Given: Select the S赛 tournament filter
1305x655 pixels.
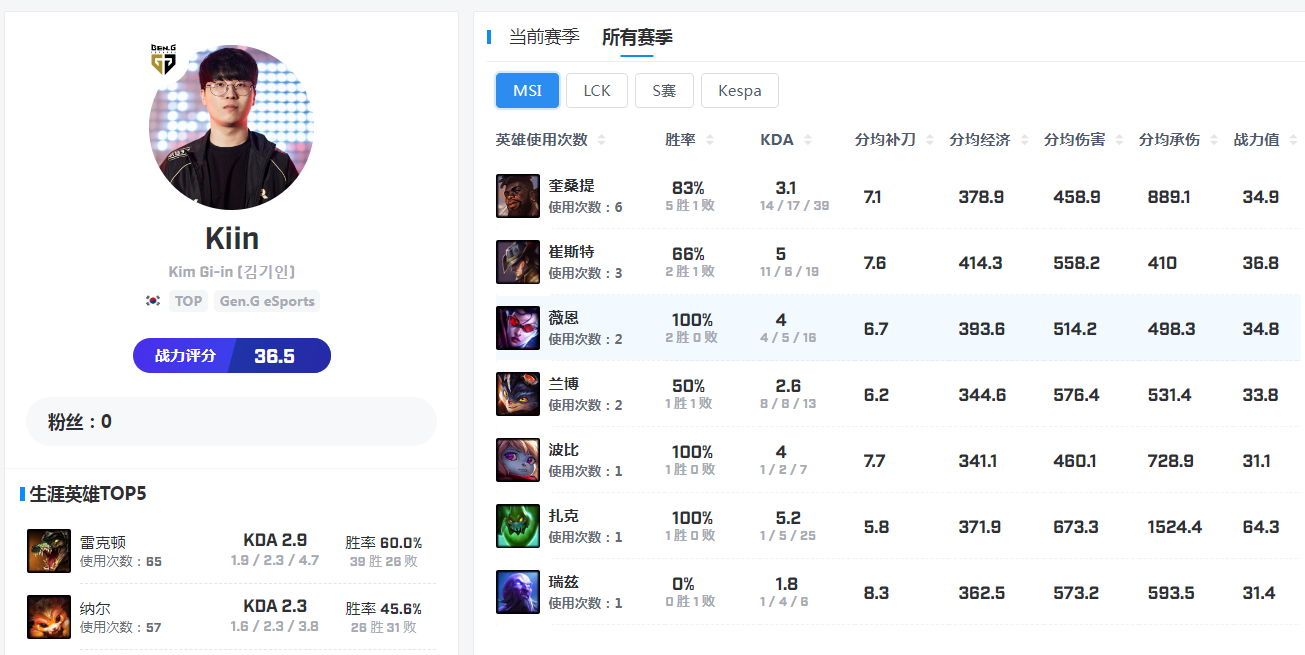Looking at the screenshot, I should click(664, 90).
